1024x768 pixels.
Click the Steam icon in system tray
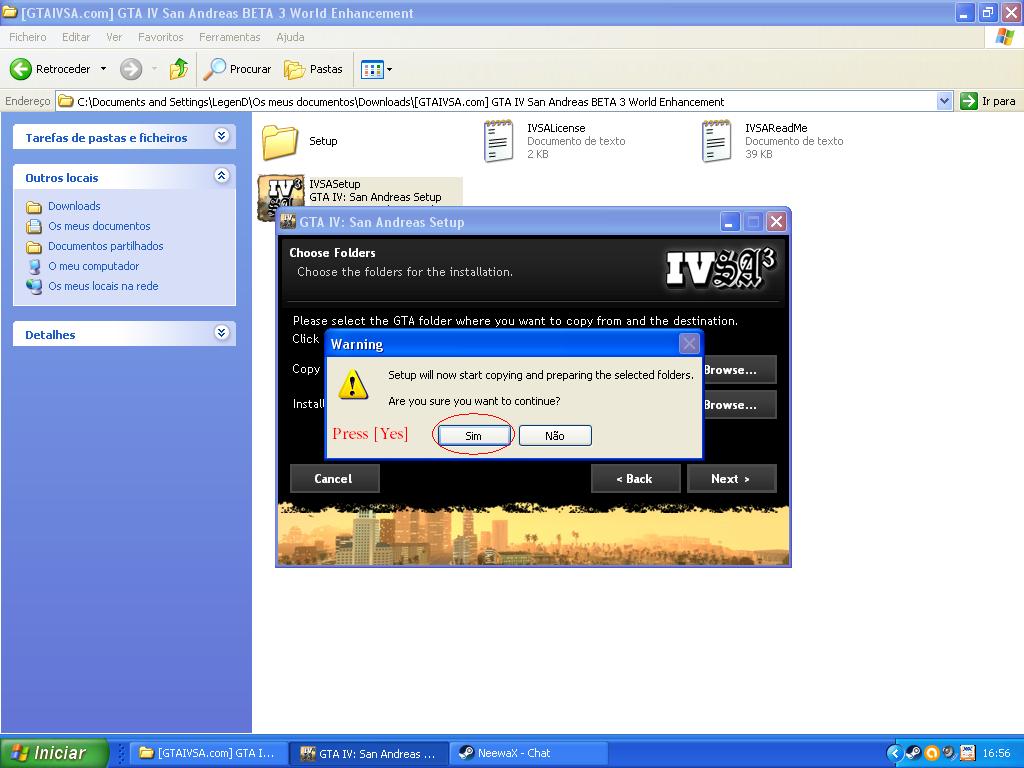coord(914,754)
